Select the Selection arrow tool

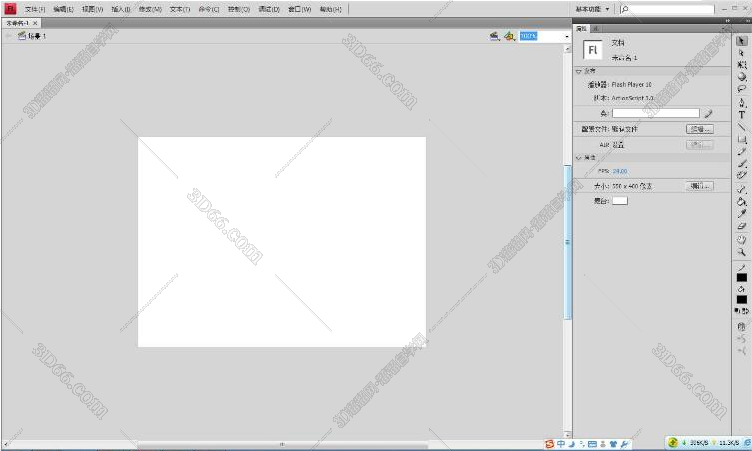[741, 41]
